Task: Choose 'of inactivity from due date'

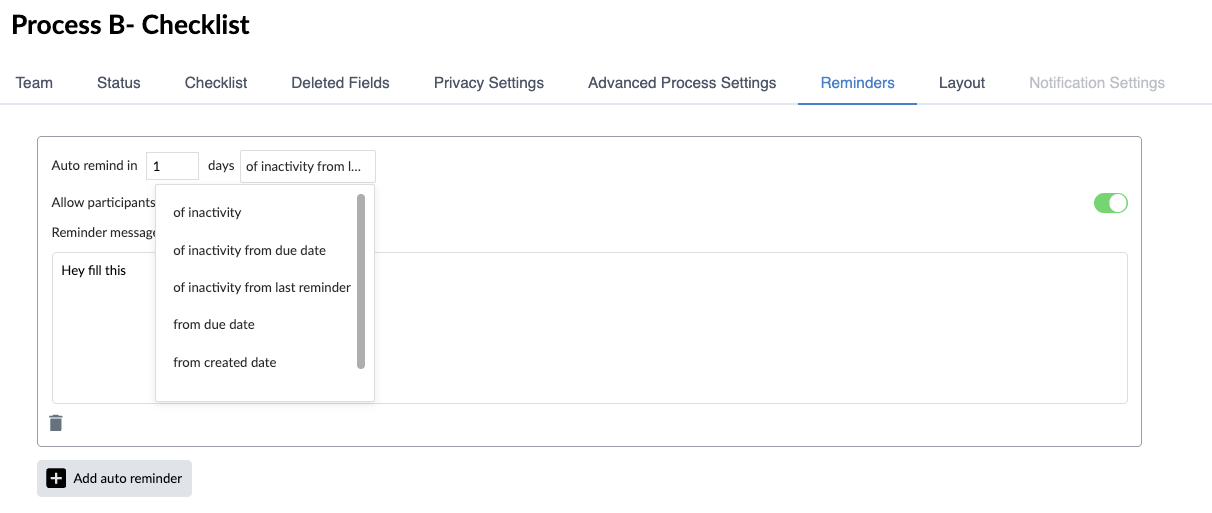Action: pyautogui.click(x=249, y=250)
